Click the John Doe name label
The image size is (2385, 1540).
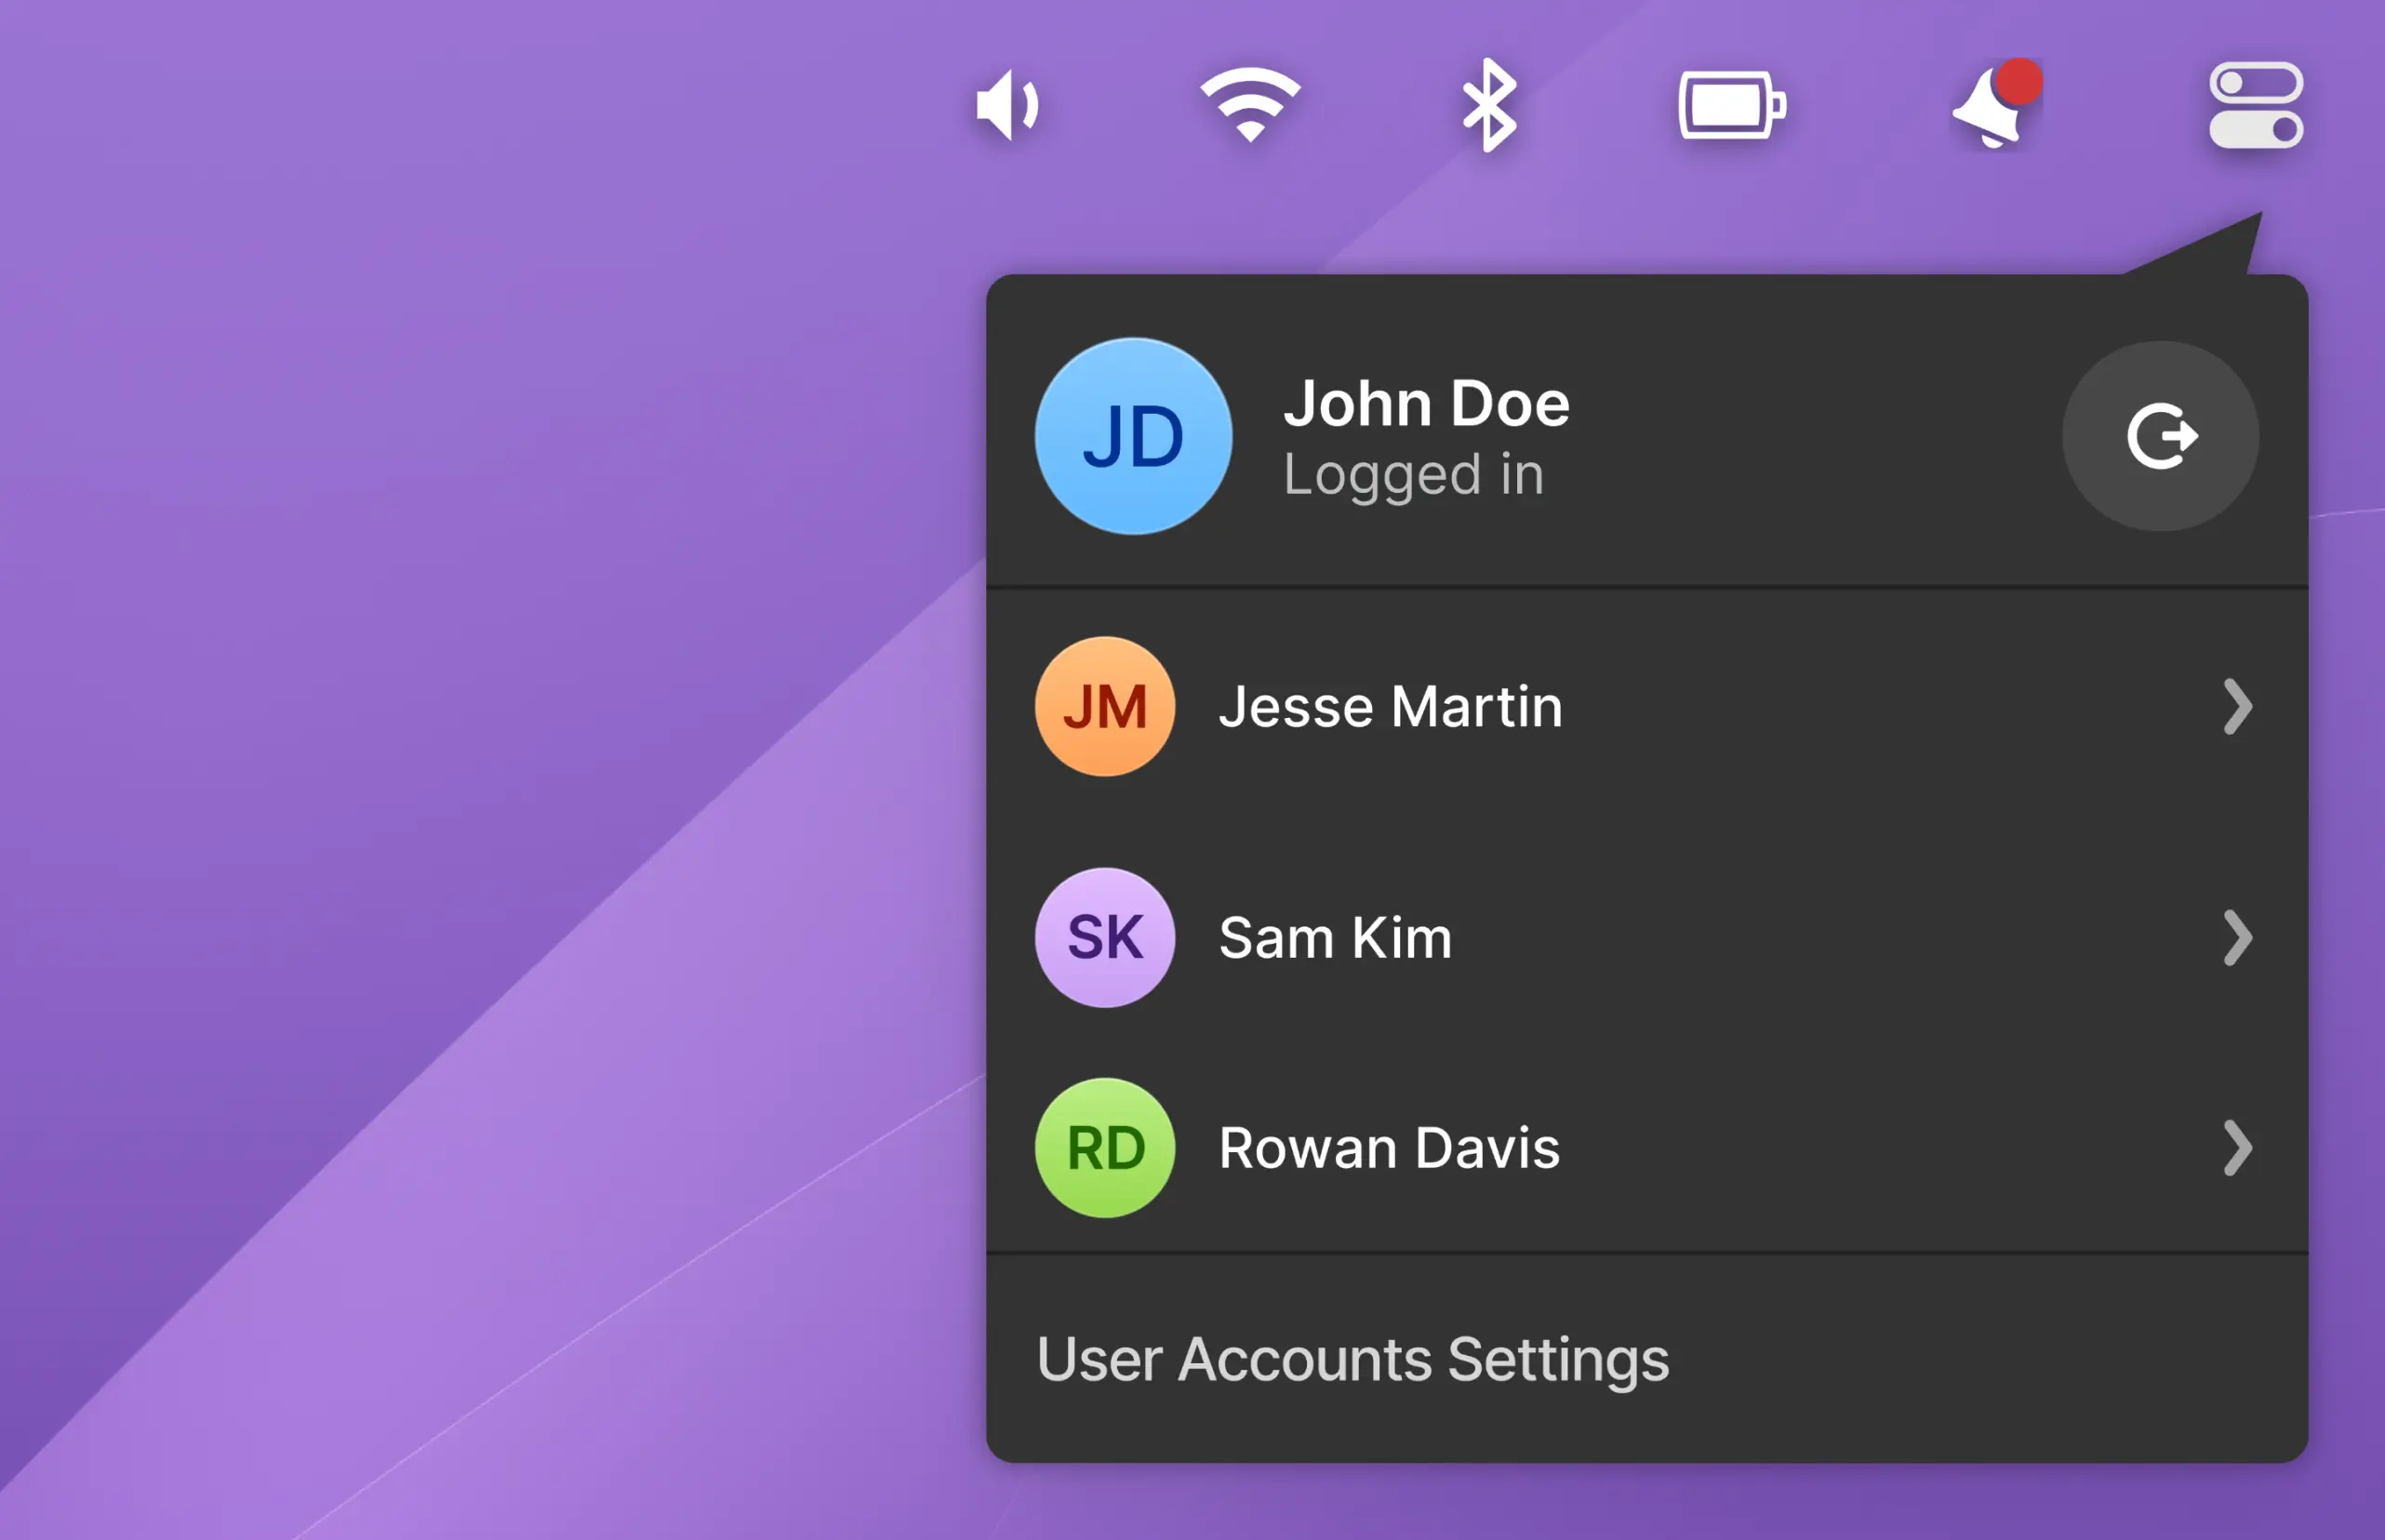(x=1426, y=403)
